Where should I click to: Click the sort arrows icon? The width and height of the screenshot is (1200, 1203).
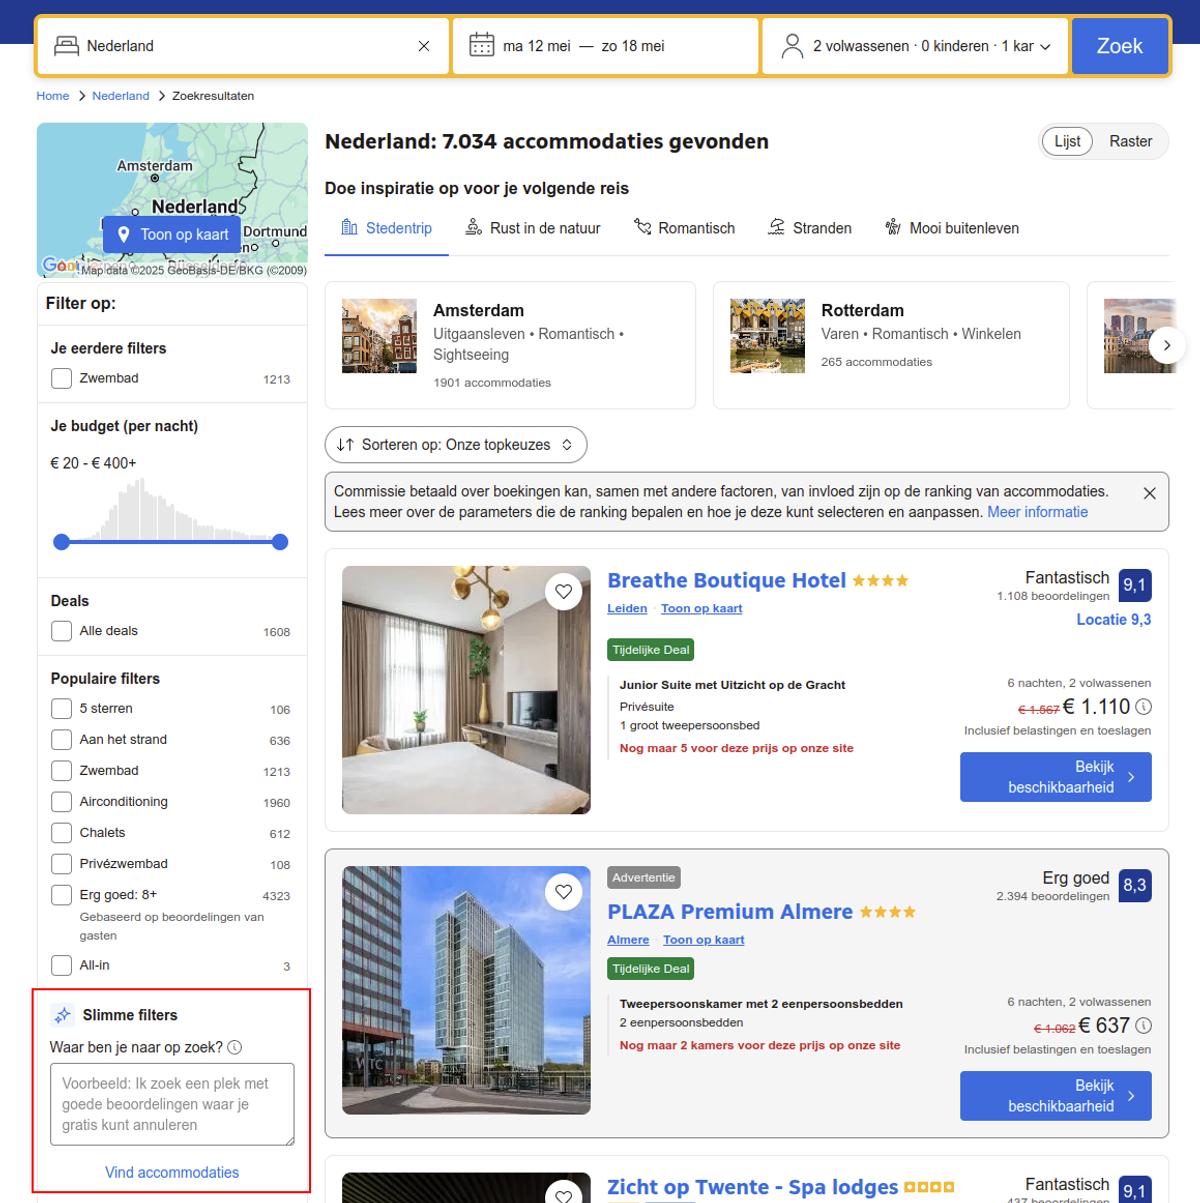(x=345, y=445)
